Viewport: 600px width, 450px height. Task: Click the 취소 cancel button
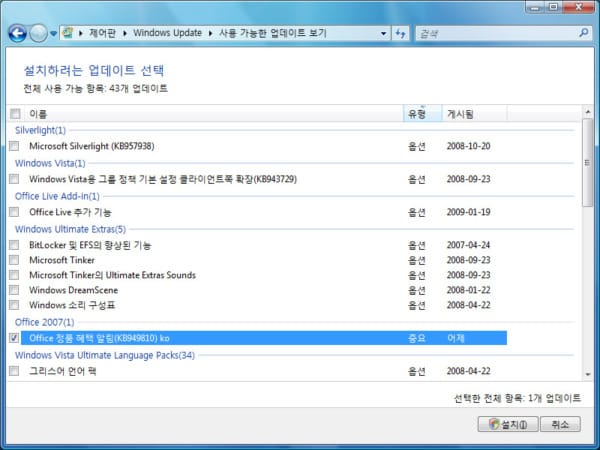pyautogui.click(x=559, y=424)
